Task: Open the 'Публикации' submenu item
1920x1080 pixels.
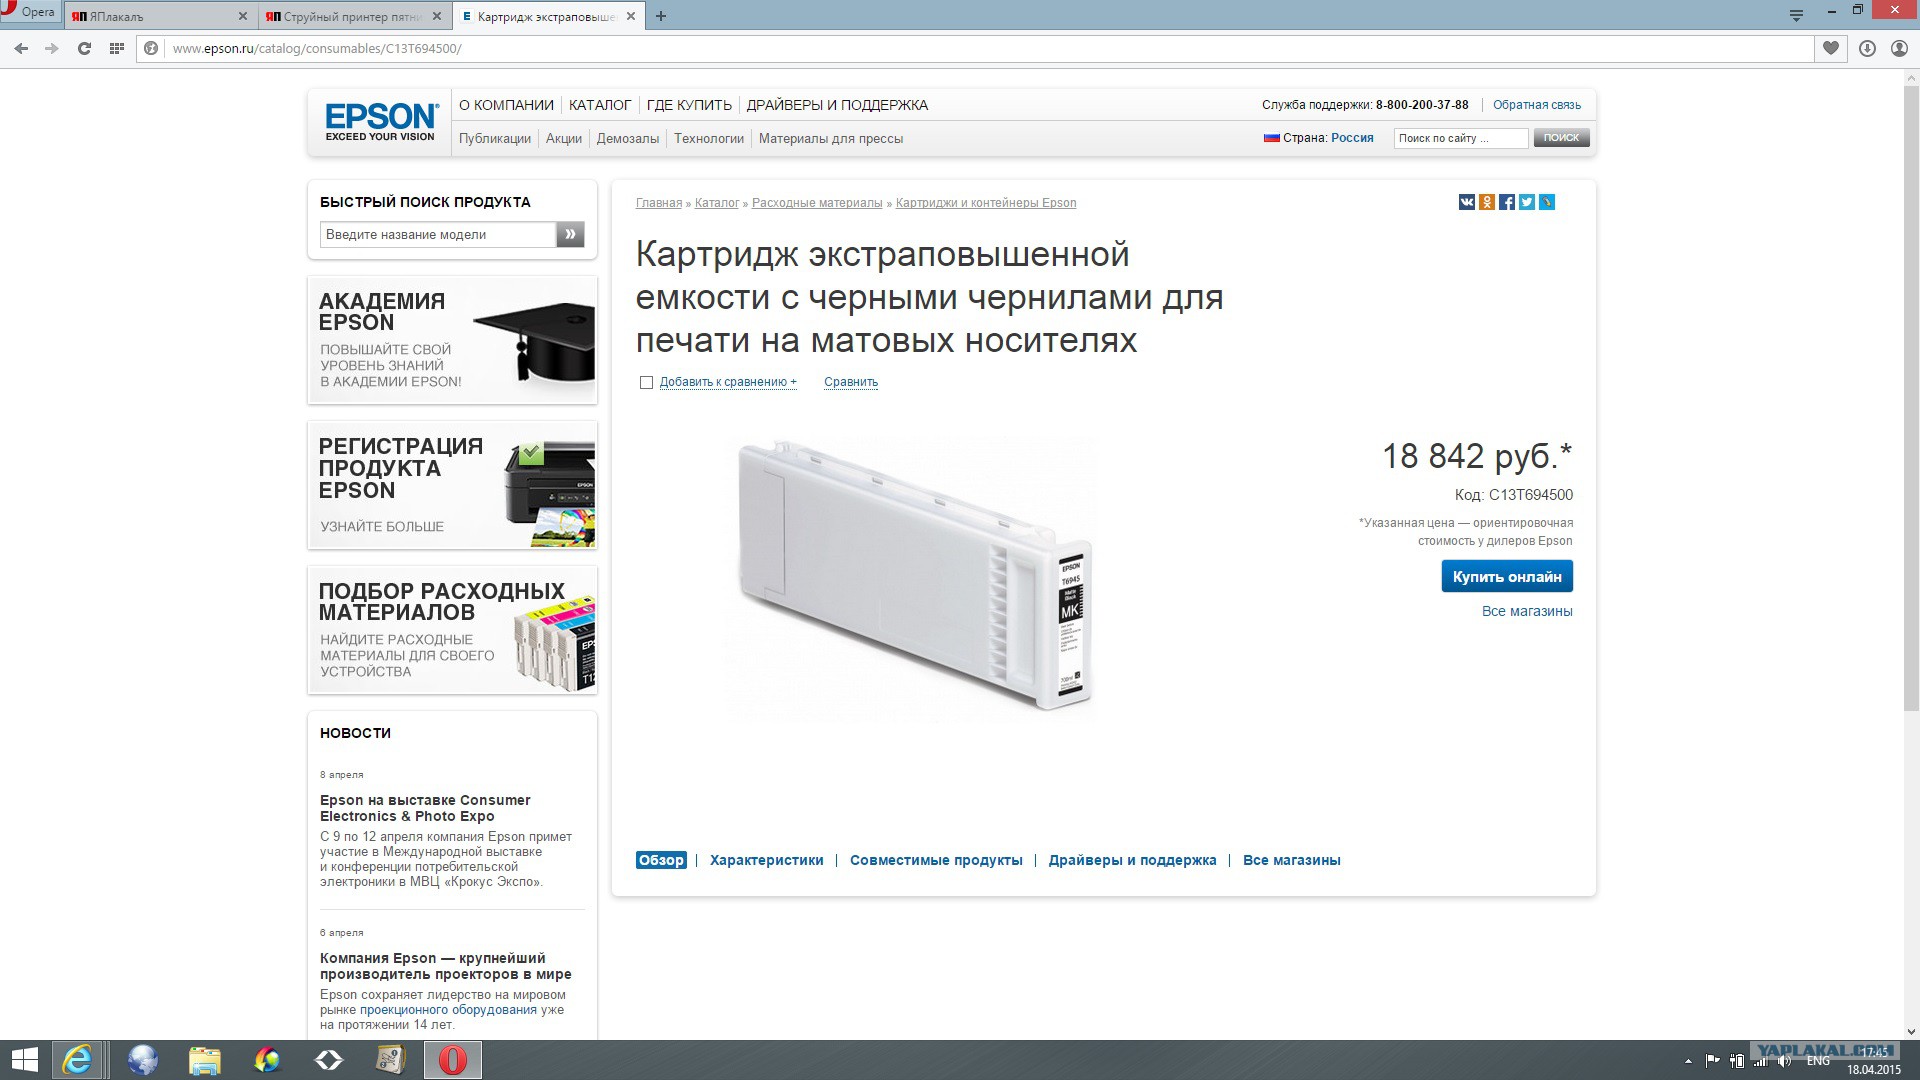Action: click(x=495, y=139)
